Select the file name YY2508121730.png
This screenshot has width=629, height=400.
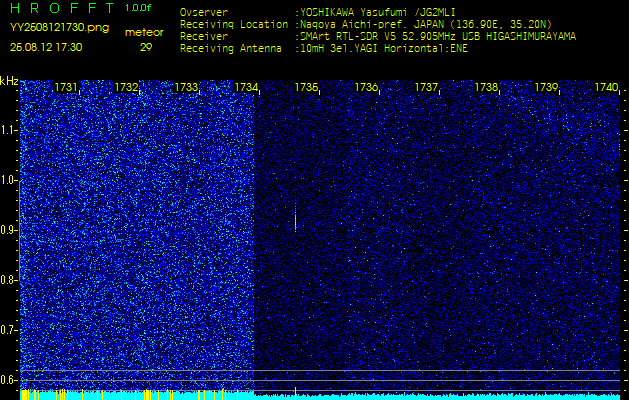click(x=59, y=27)
